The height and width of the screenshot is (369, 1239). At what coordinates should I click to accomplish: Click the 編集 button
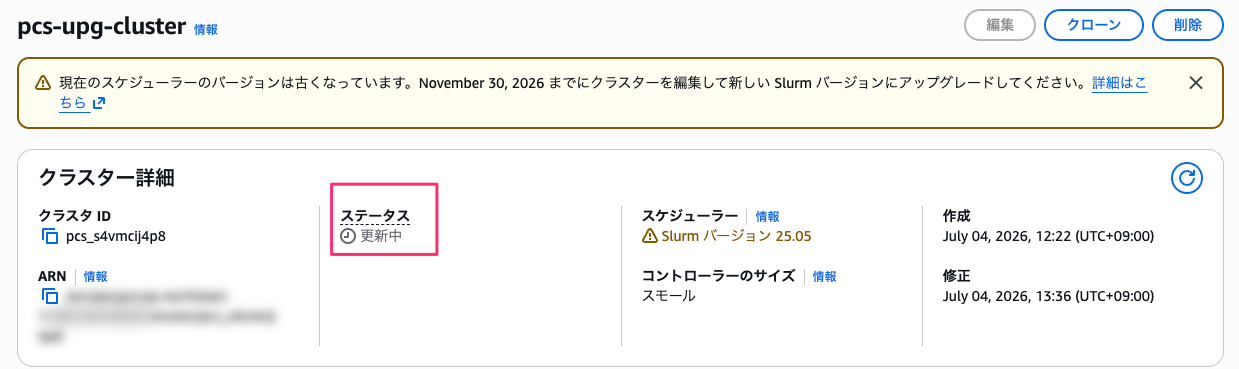tap(1000, 26)
